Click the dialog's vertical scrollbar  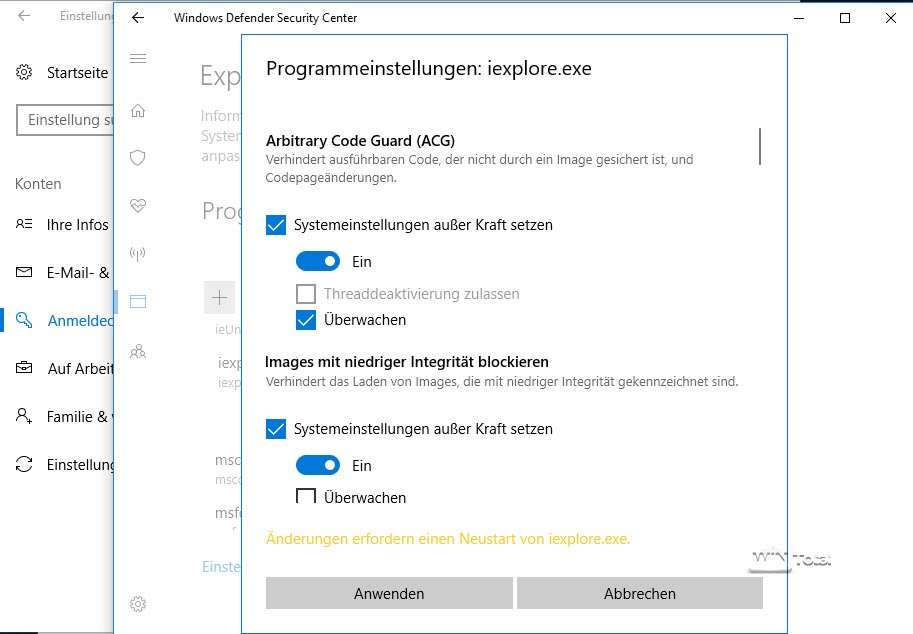(760, 146)
